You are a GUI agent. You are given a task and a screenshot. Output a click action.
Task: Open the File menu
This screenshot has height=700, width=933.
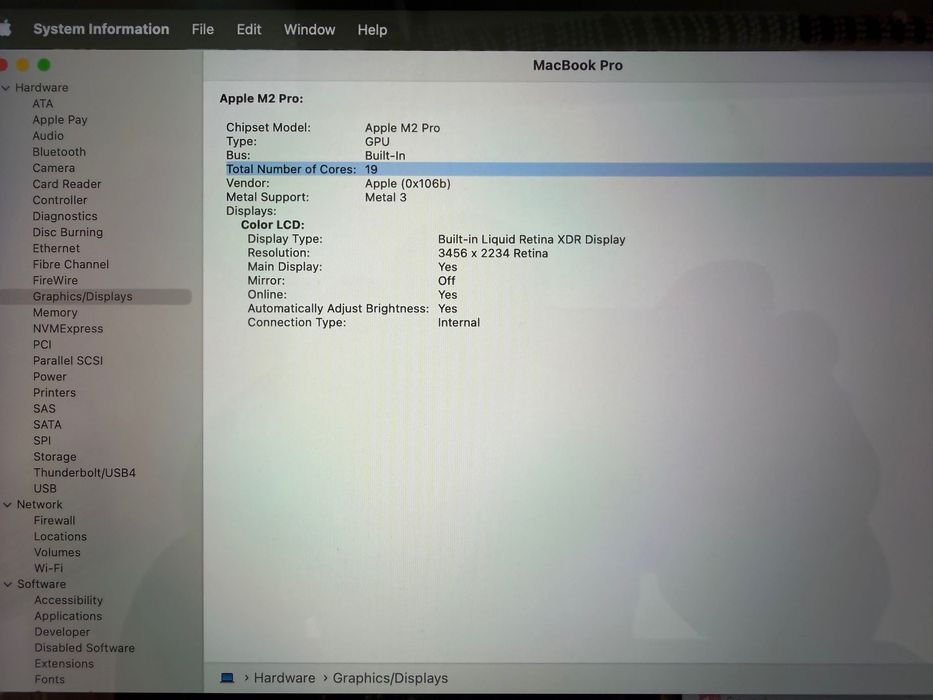point(202,29)
